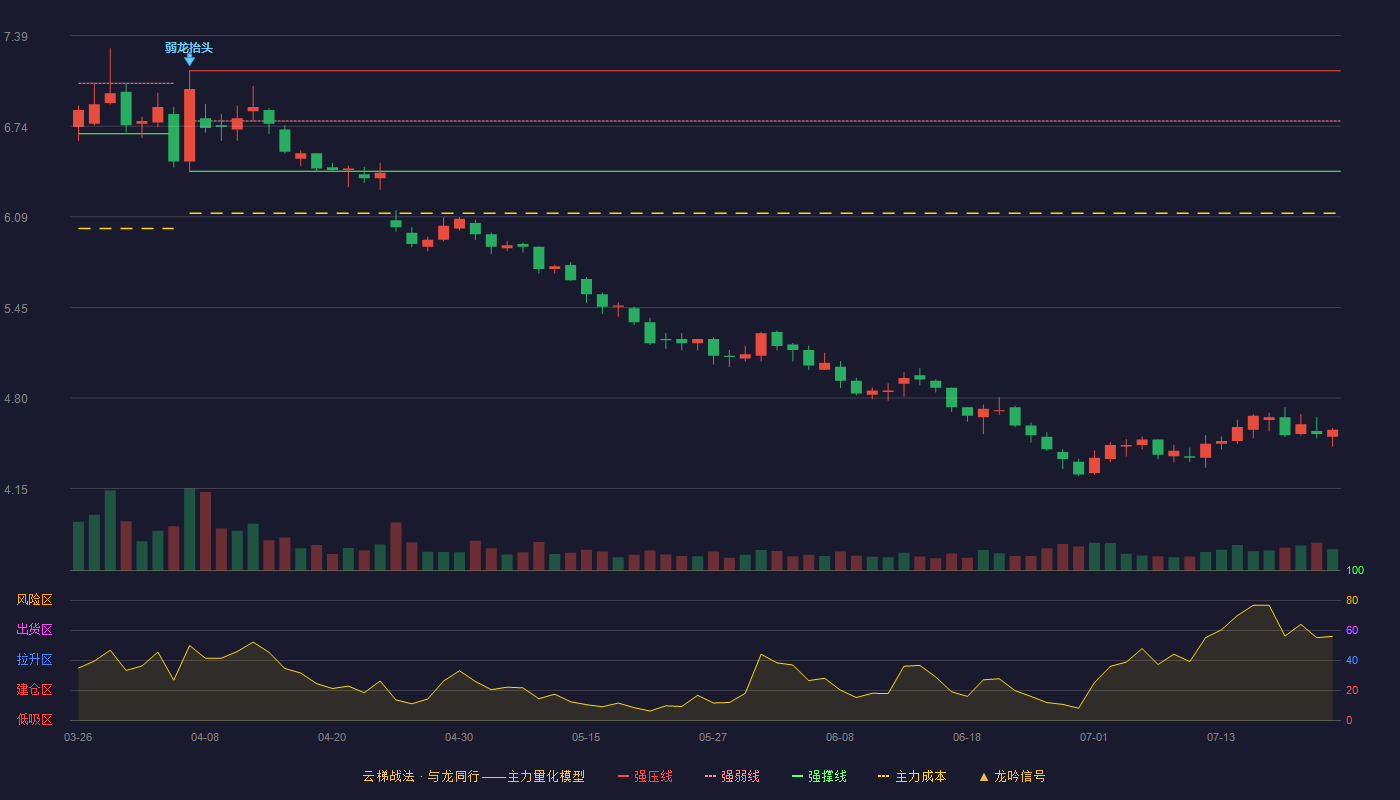Click the 云梯战法 · 与龙同行 legend title

(x=473, y=776)
